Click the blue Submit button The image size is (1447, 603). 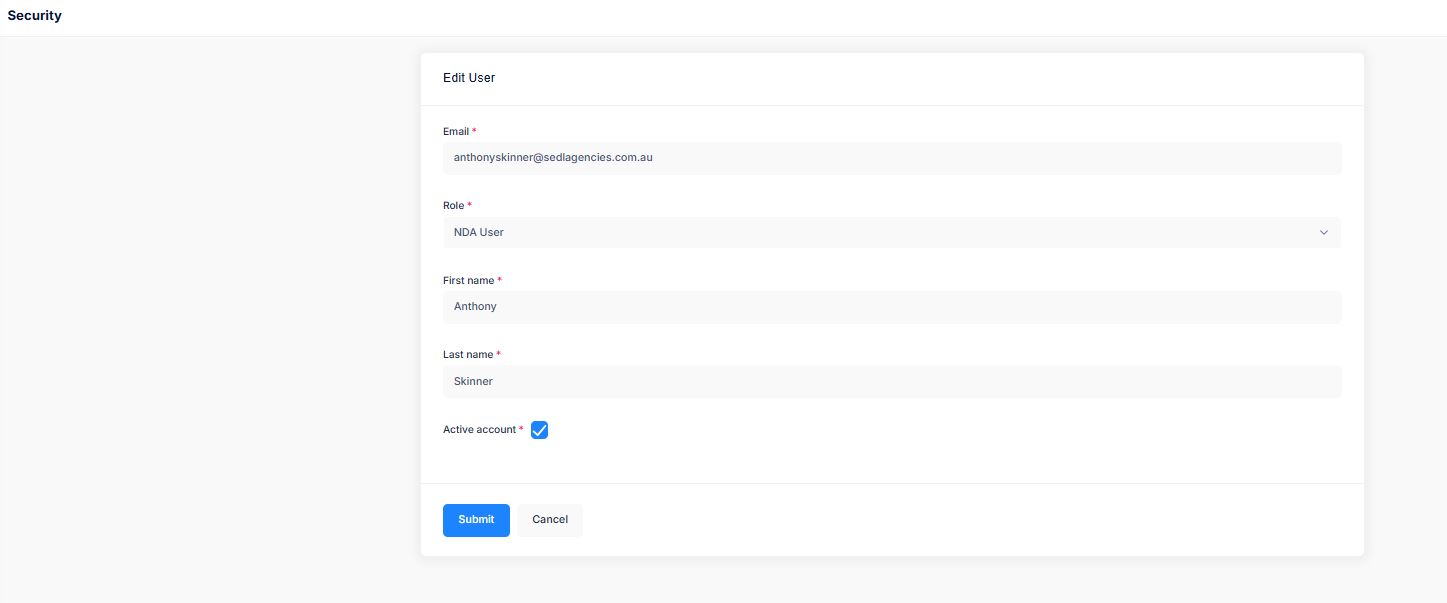pyautogui.click(x=476, y=520)
